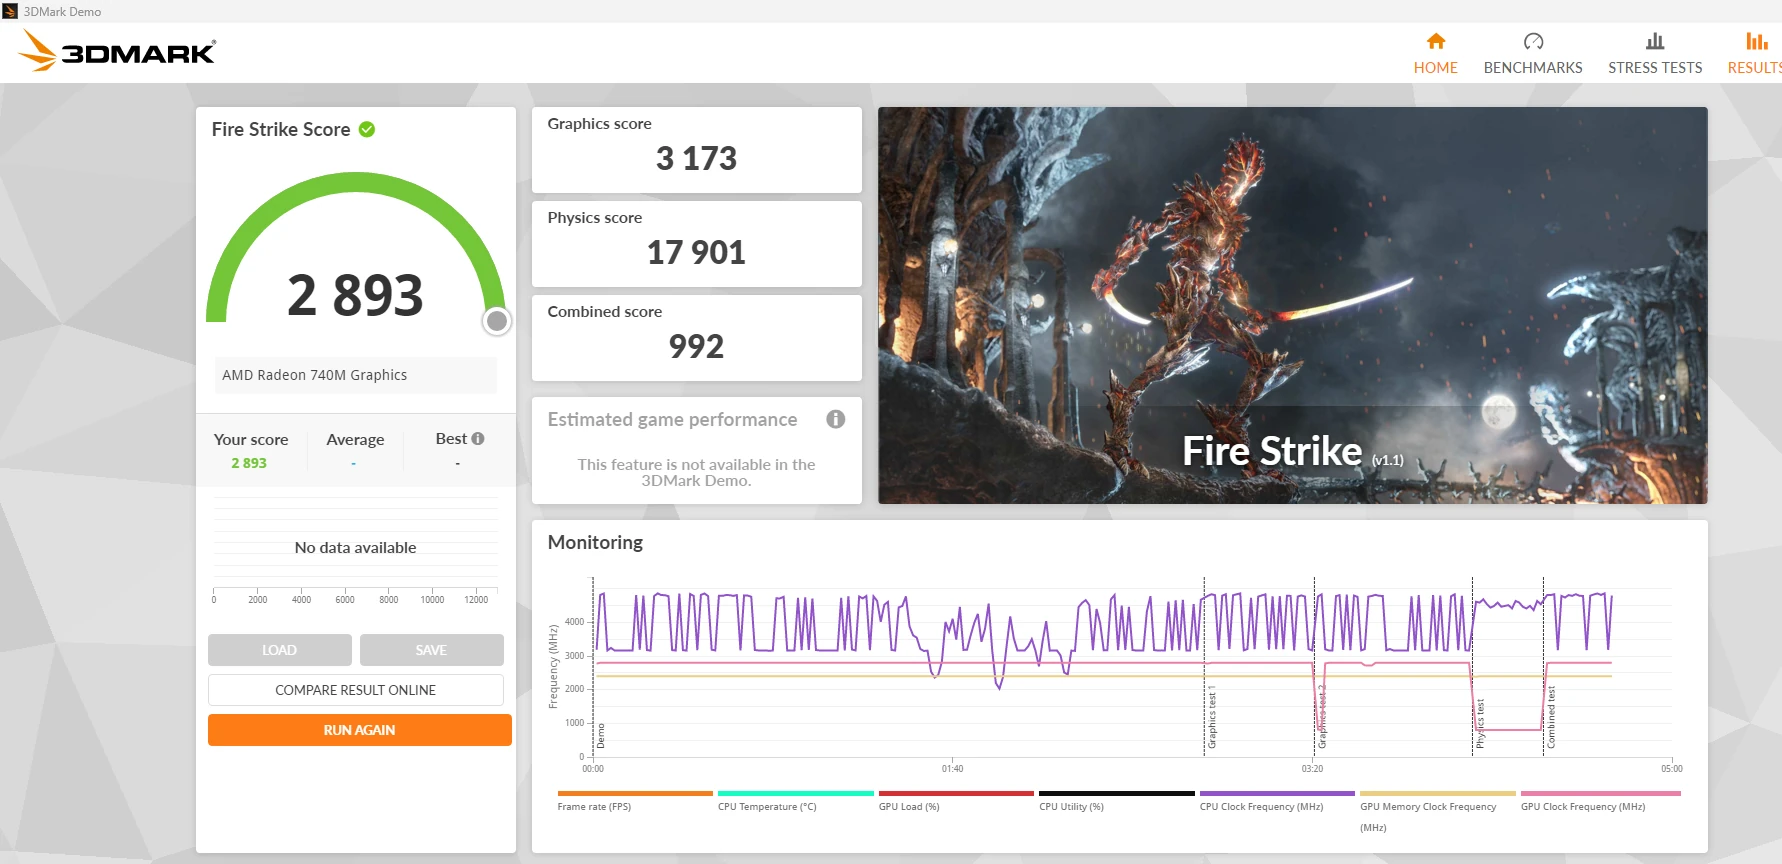Click the 'No data available' text
Screen dimensions: 1782x864
355,547
